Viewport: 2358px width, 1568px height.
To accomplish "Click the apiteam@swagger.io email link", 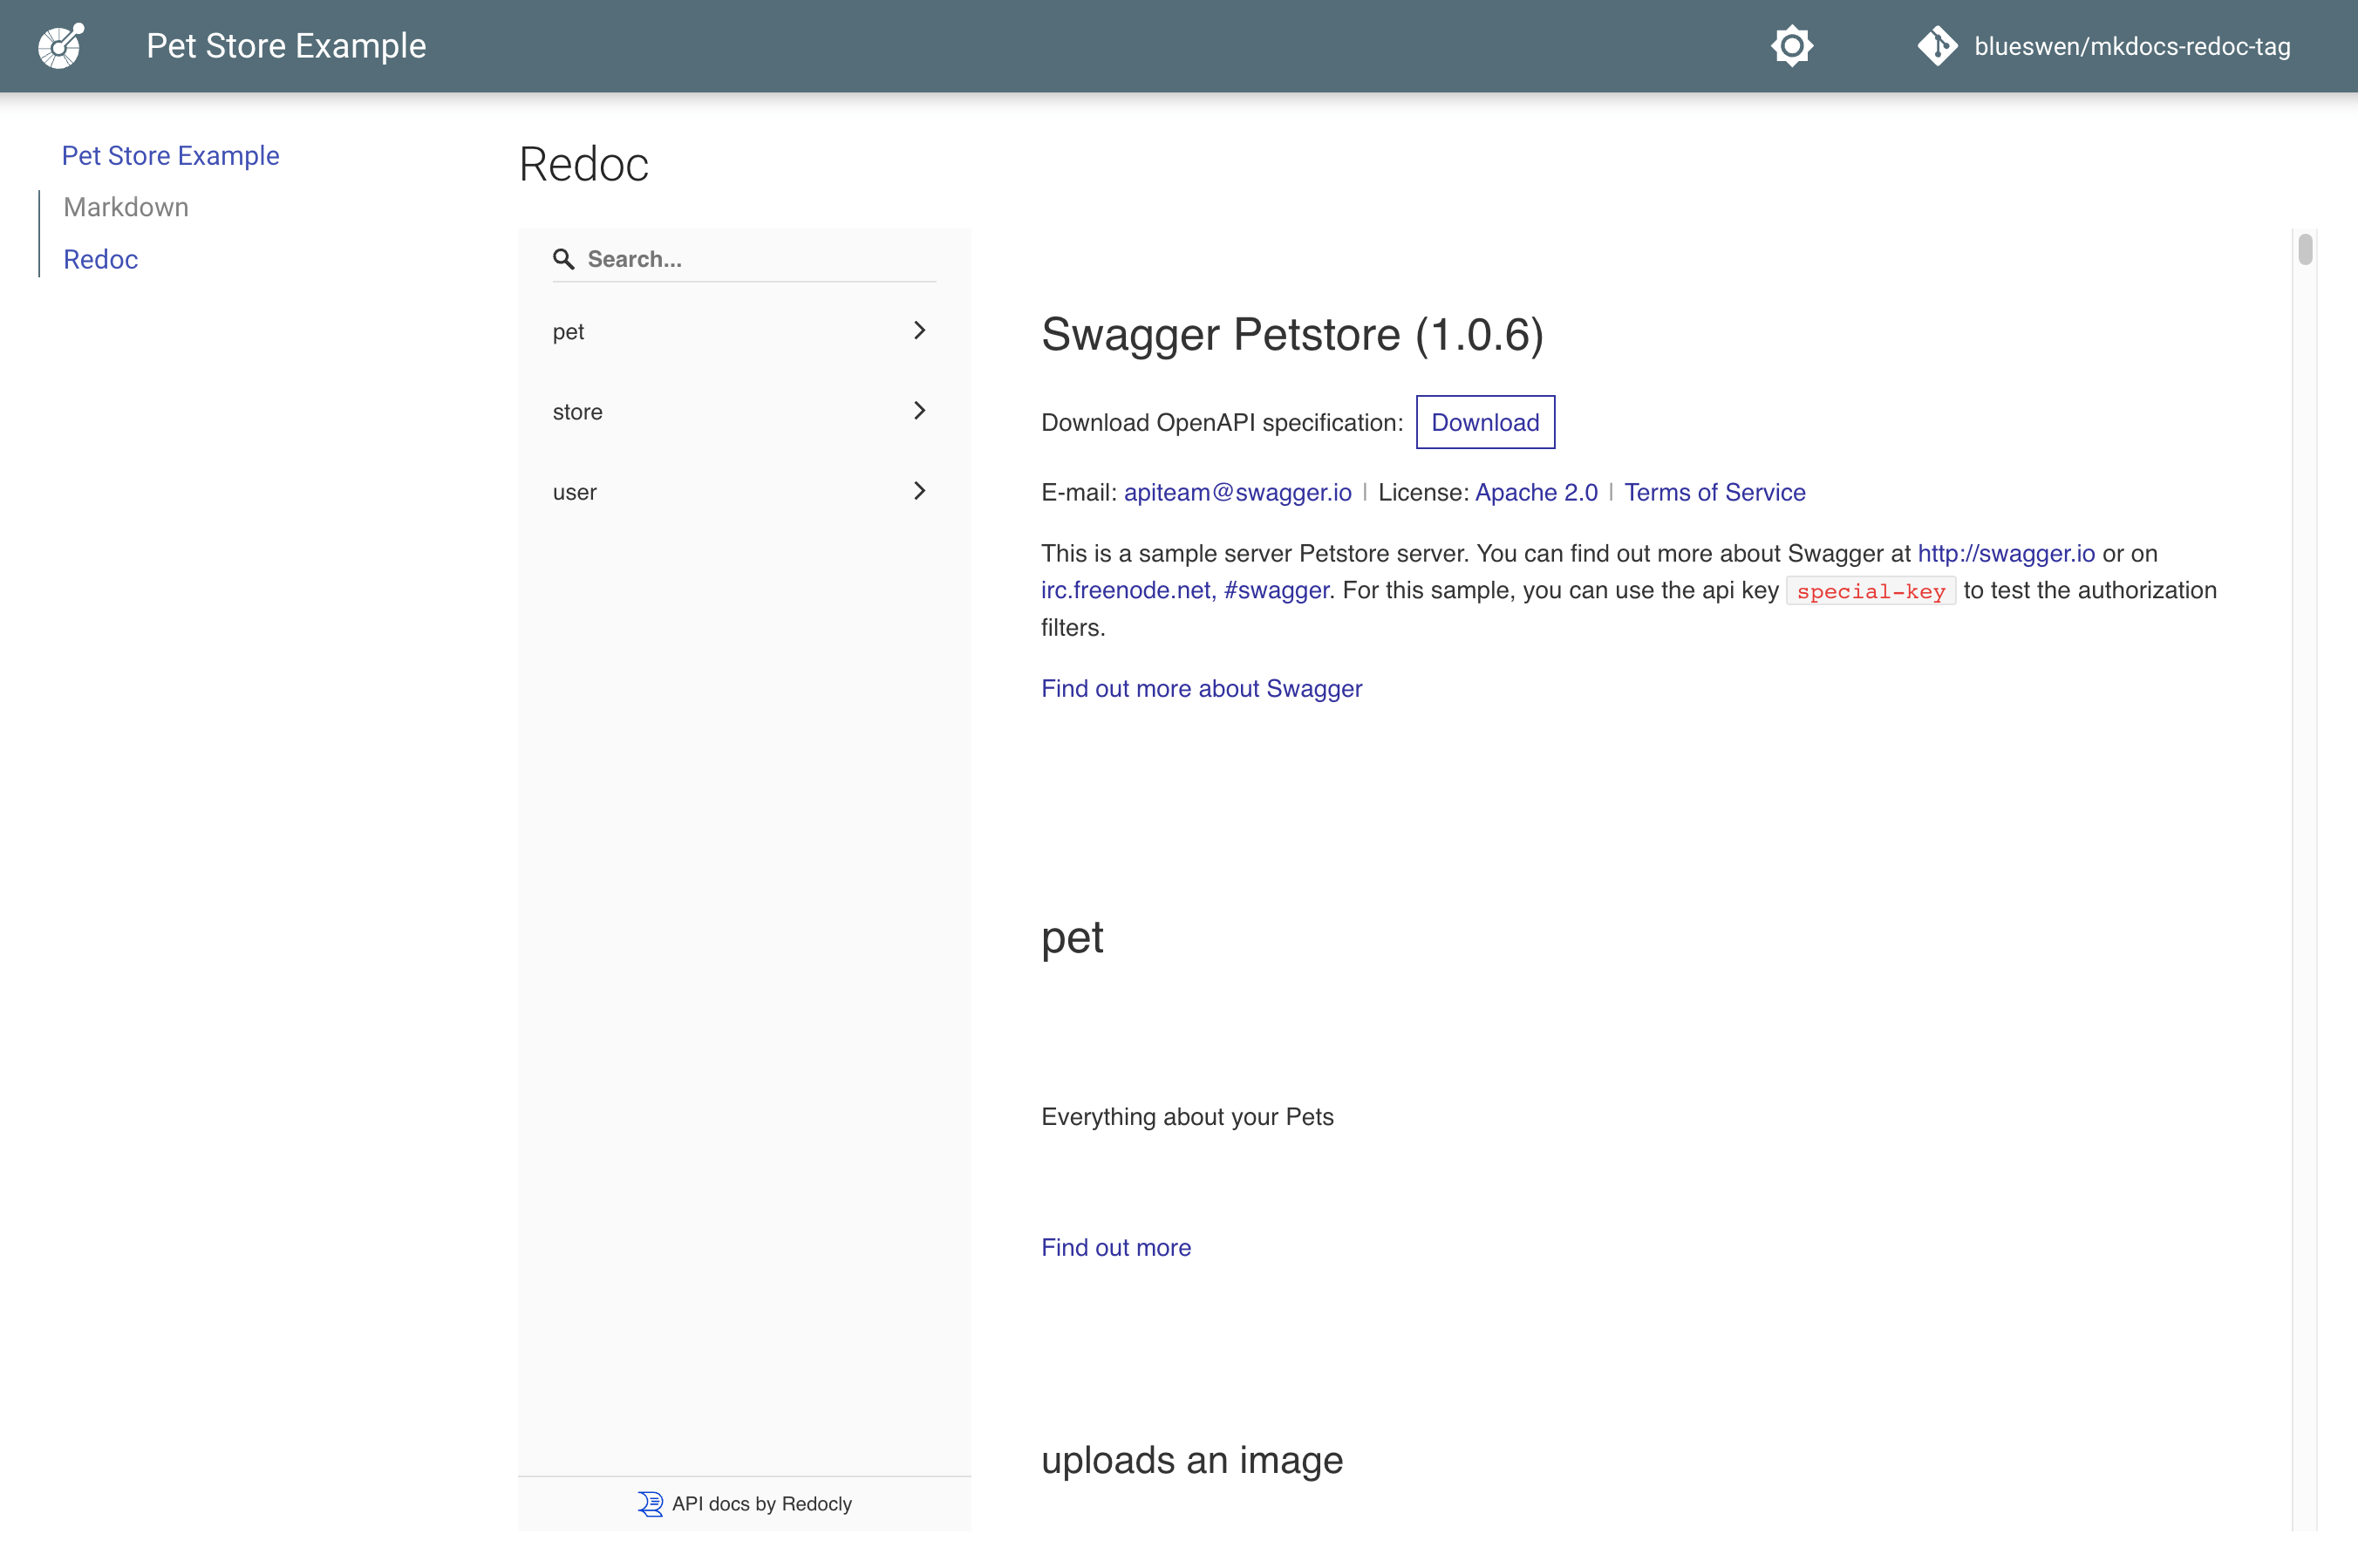I will point(1238,492).
